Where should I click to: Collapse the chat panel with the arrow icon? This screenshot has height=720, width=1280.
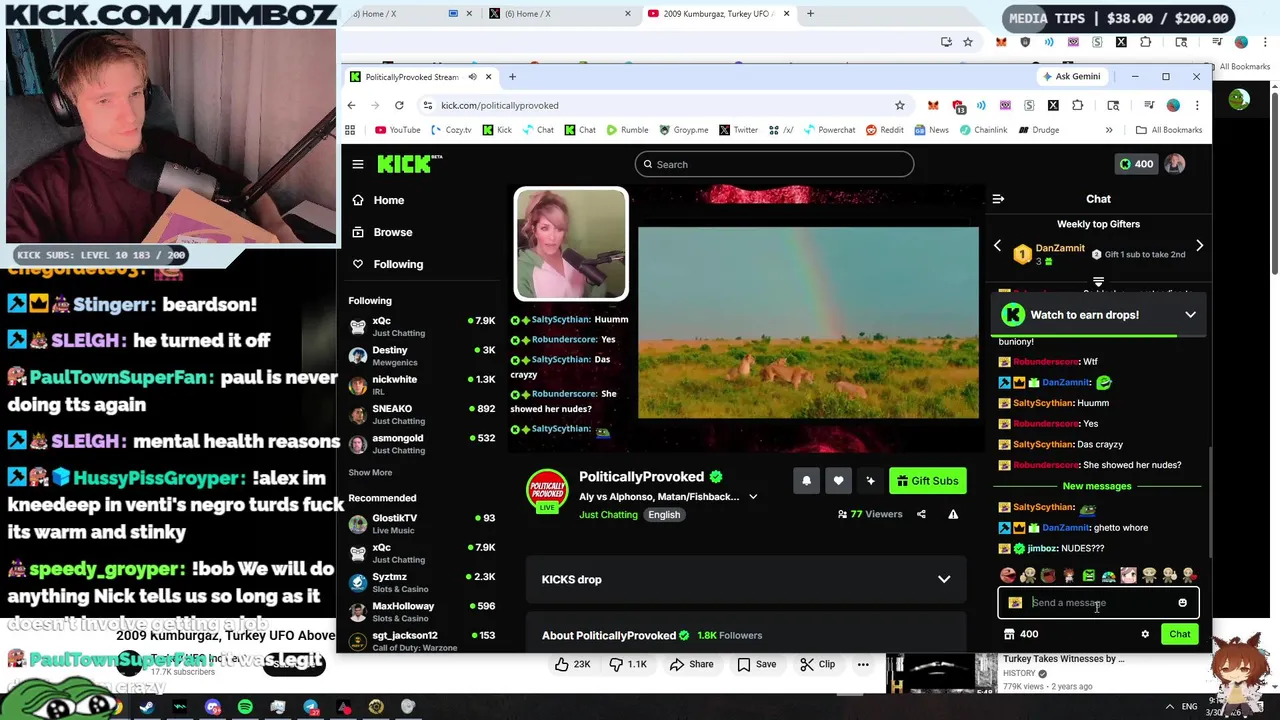tap(998, 199)
